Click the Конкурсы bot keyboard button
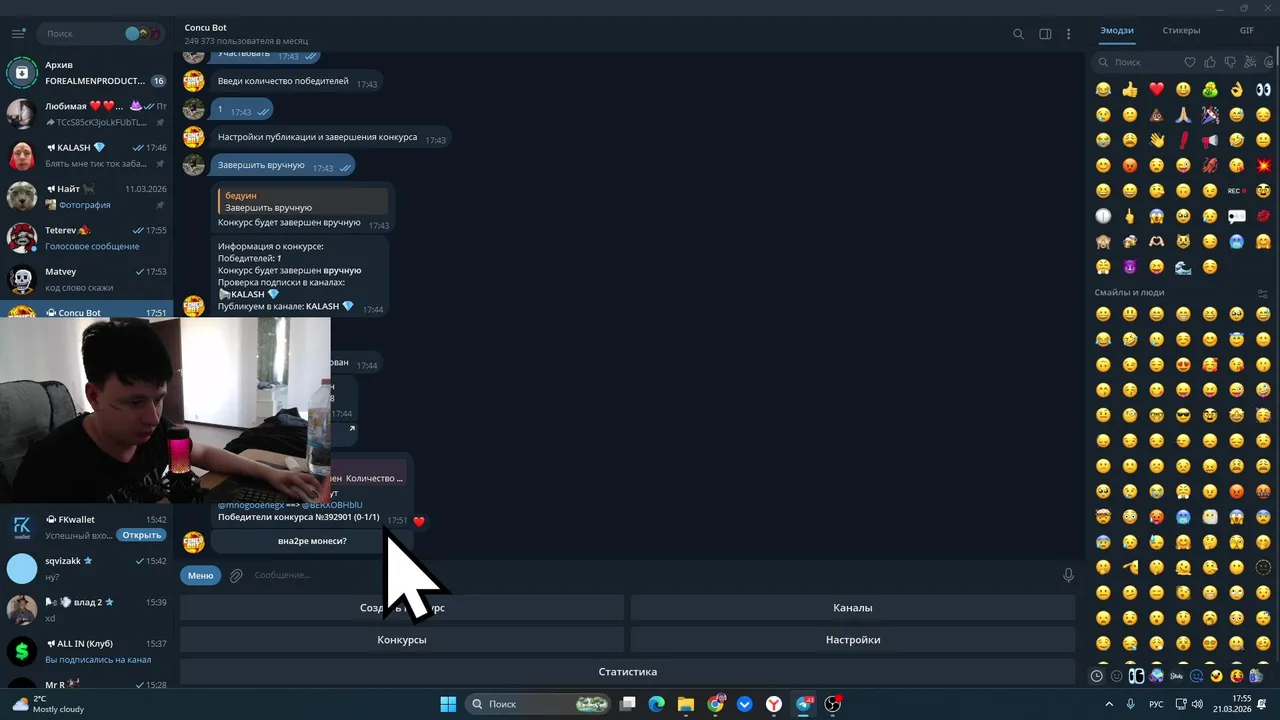The height and width of the screenshot is (720, 1280). coord(402,639)
